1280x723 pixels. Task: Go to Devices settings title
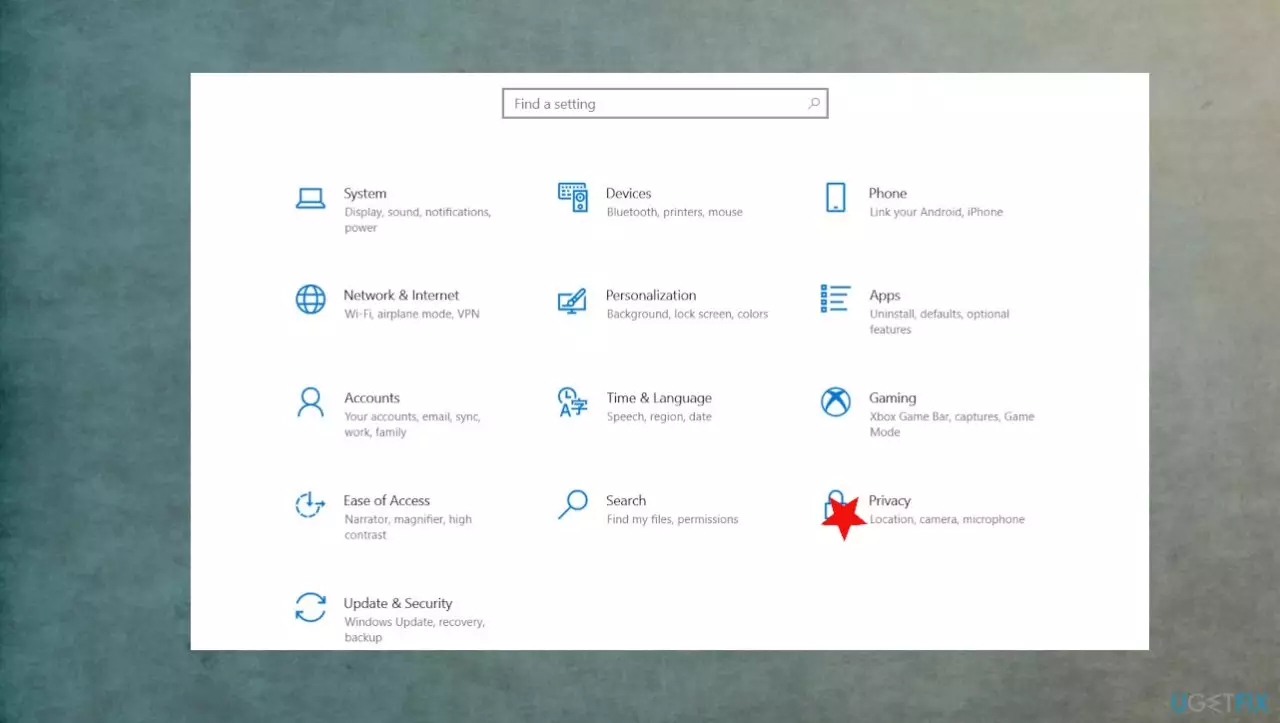point(628,194)
